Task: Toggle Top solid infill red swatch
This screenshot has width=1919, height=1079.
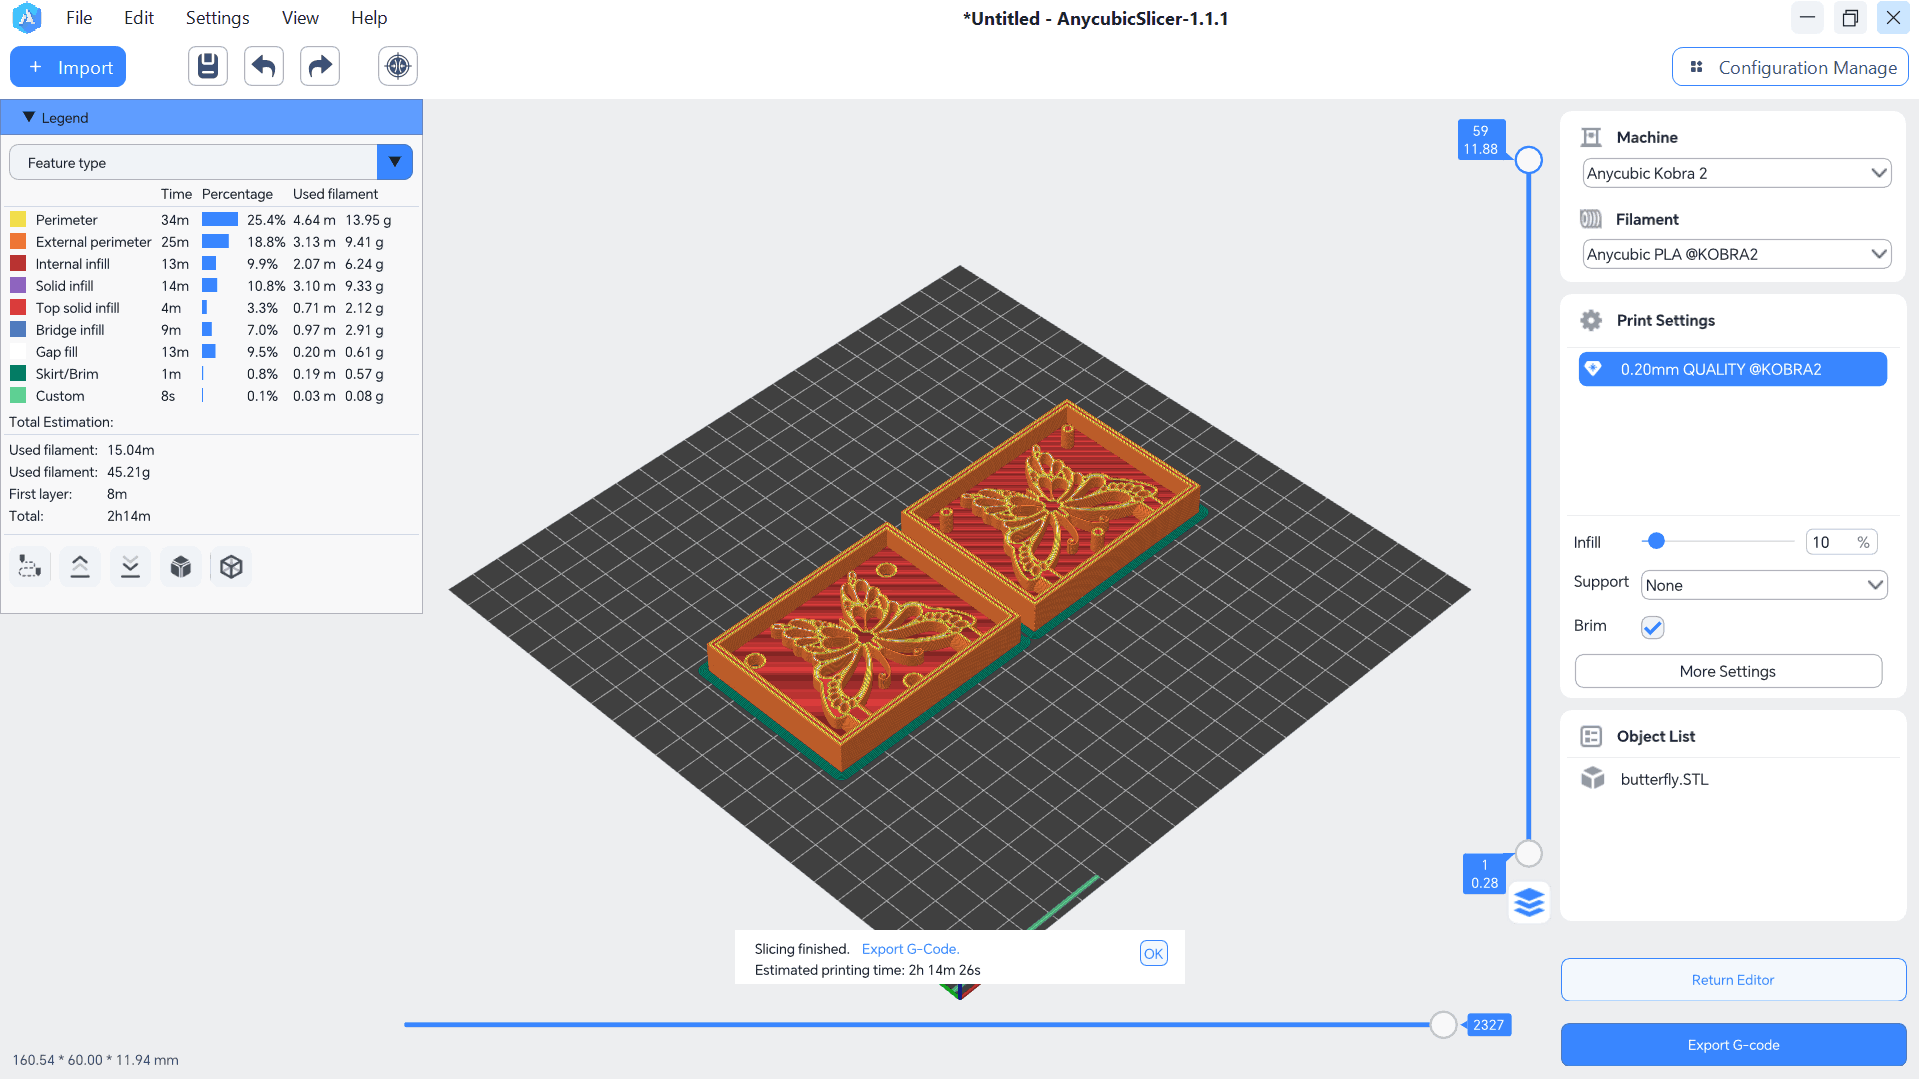Action: pyautogui.click(x=18, y=308)
